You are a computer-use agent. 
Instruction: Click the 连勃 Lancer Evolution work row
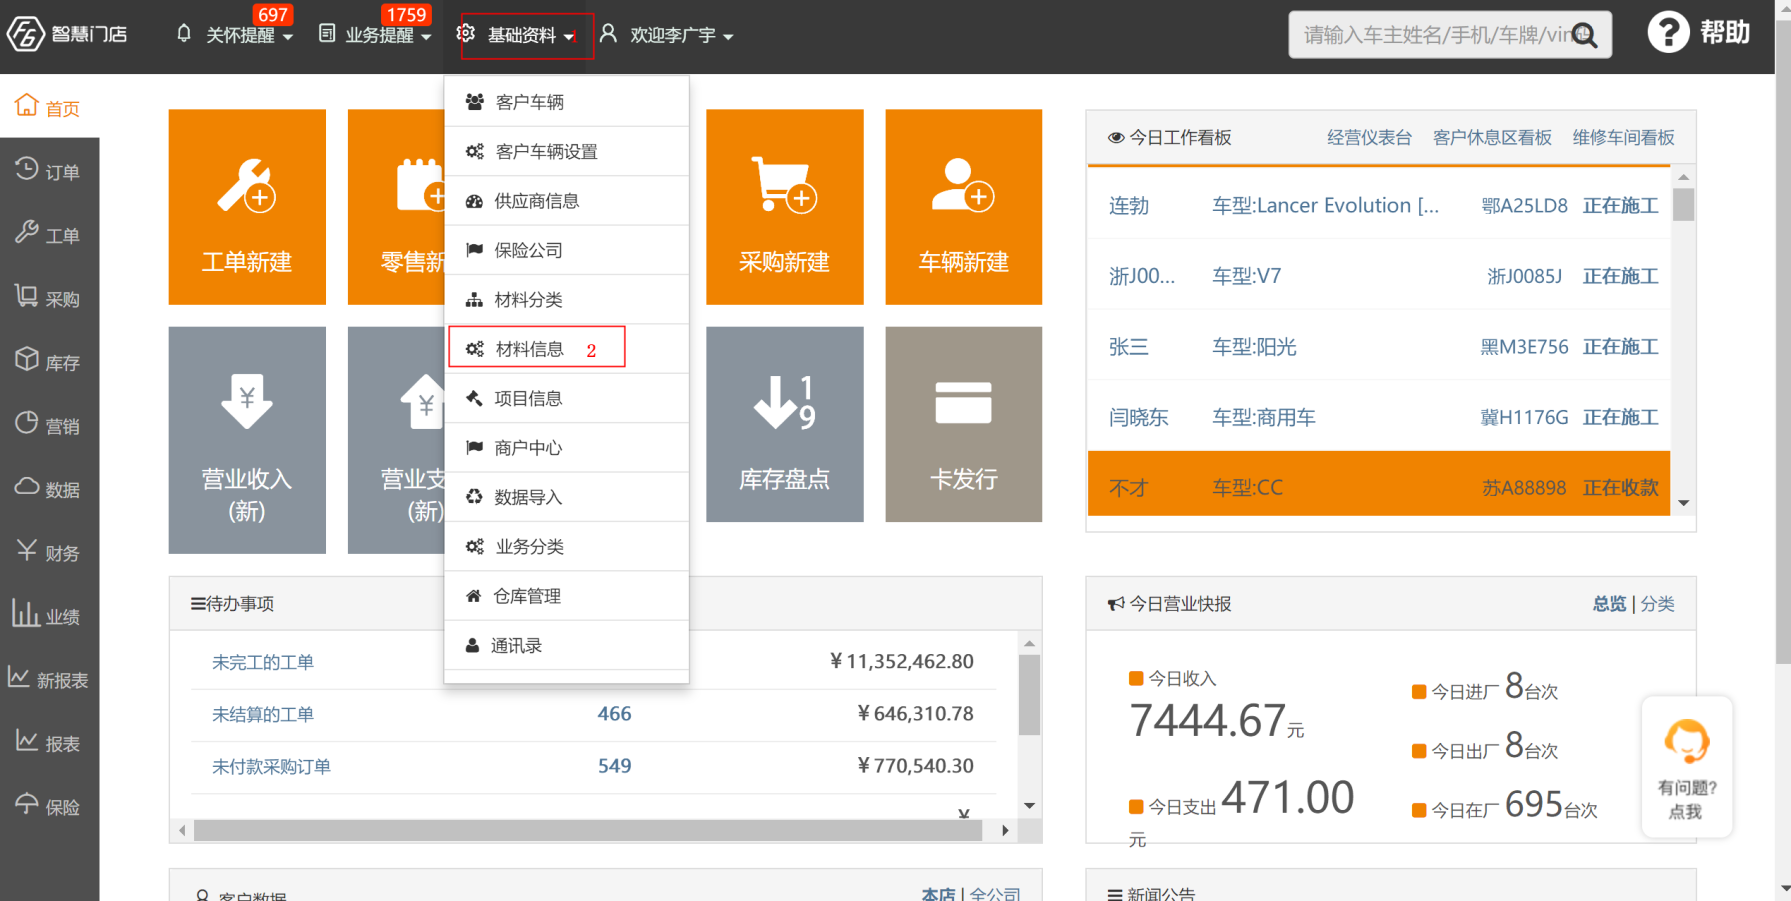(x=1379, y=205)
